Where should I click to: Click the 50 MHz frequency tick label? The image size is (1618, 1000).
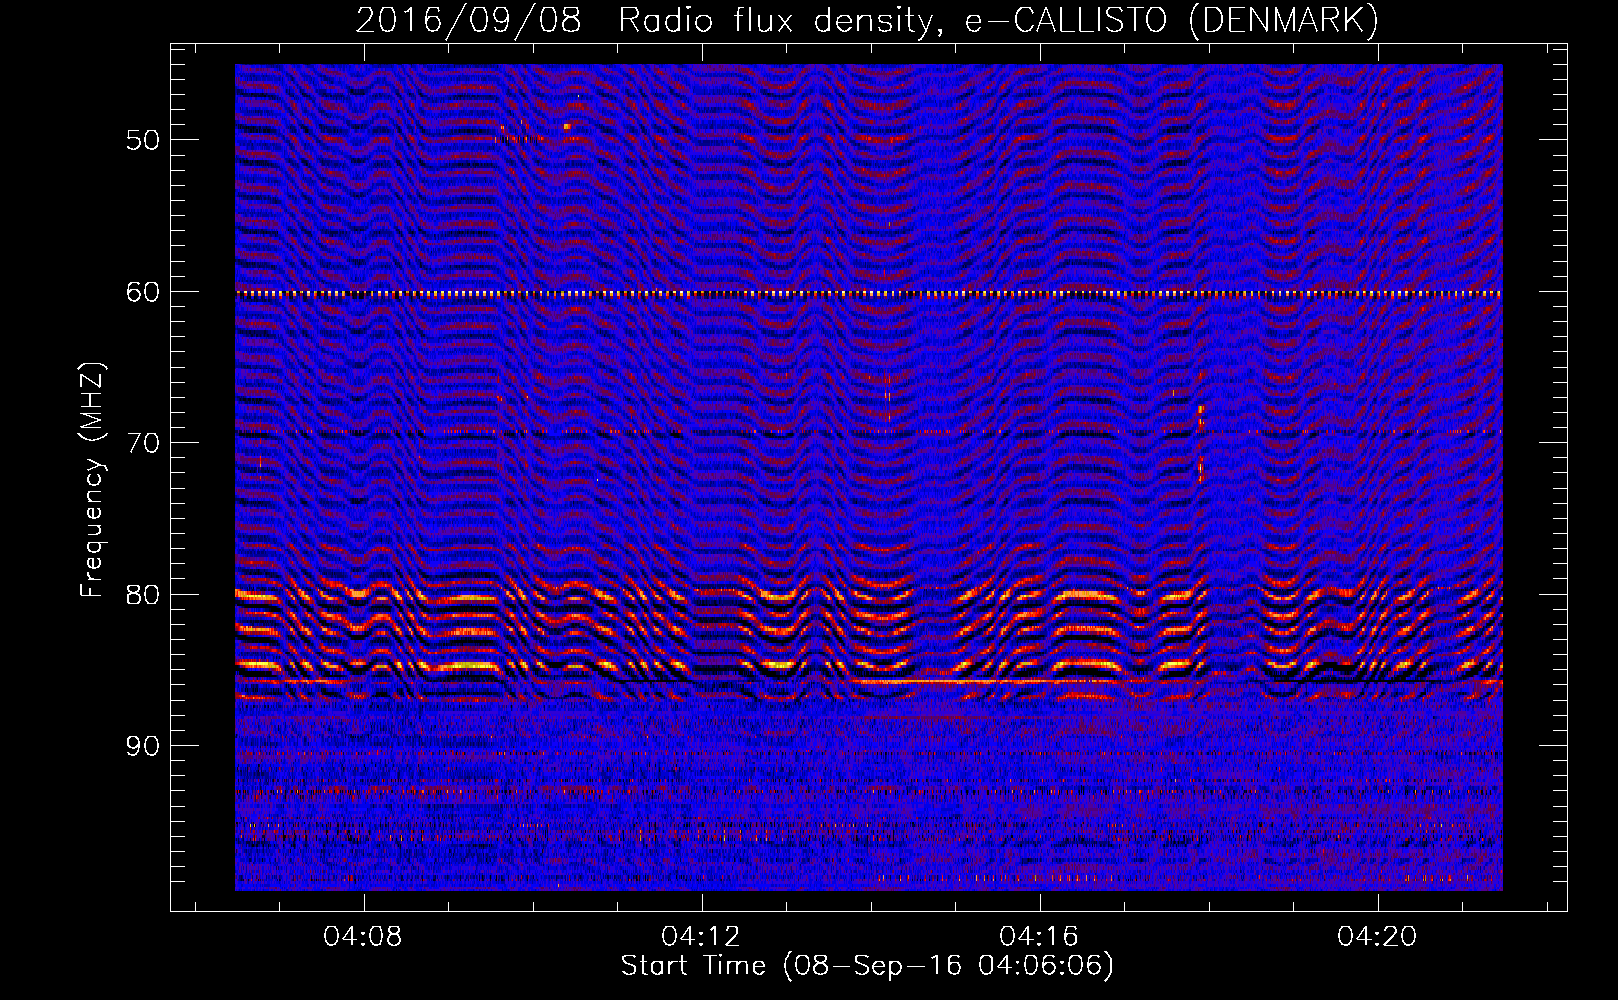coord(143,140)
